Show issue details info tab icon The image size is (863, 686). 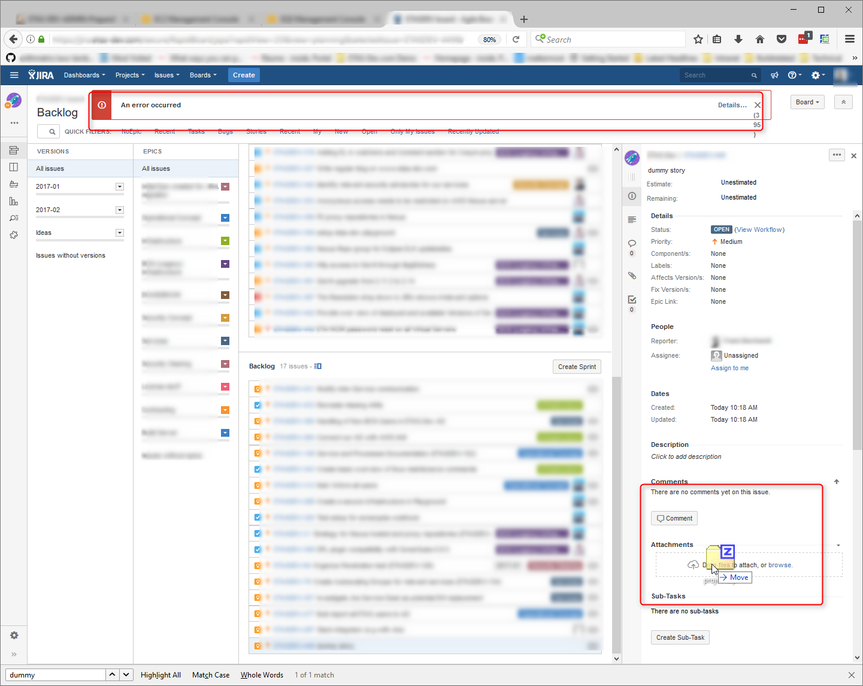632,196
